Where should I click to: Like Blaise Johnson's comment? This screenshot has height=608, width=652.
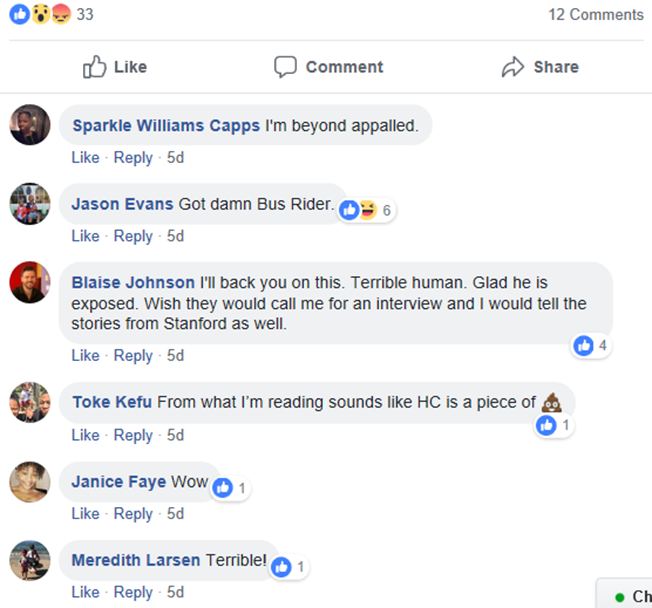(85, 355)
